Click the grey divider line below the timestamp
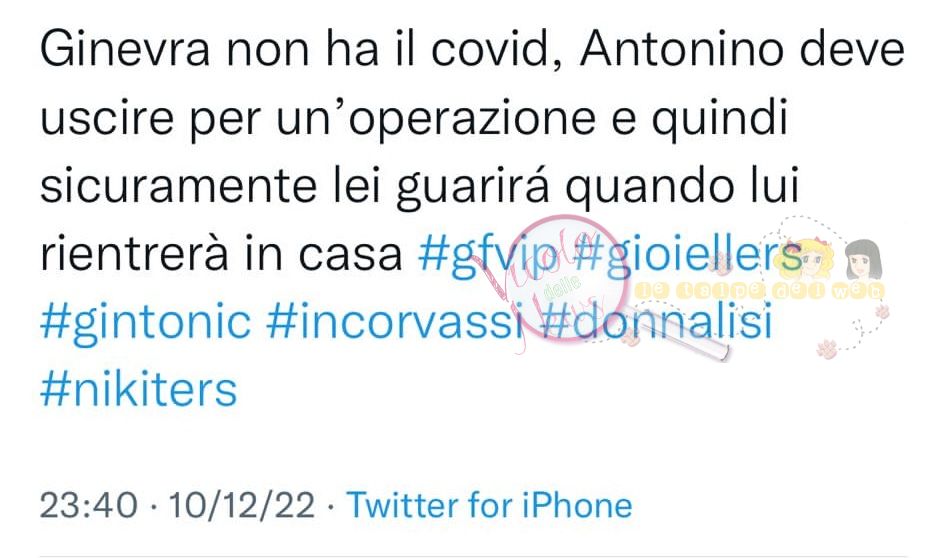This screenshot has height=558, width=946. click(473, 556)
